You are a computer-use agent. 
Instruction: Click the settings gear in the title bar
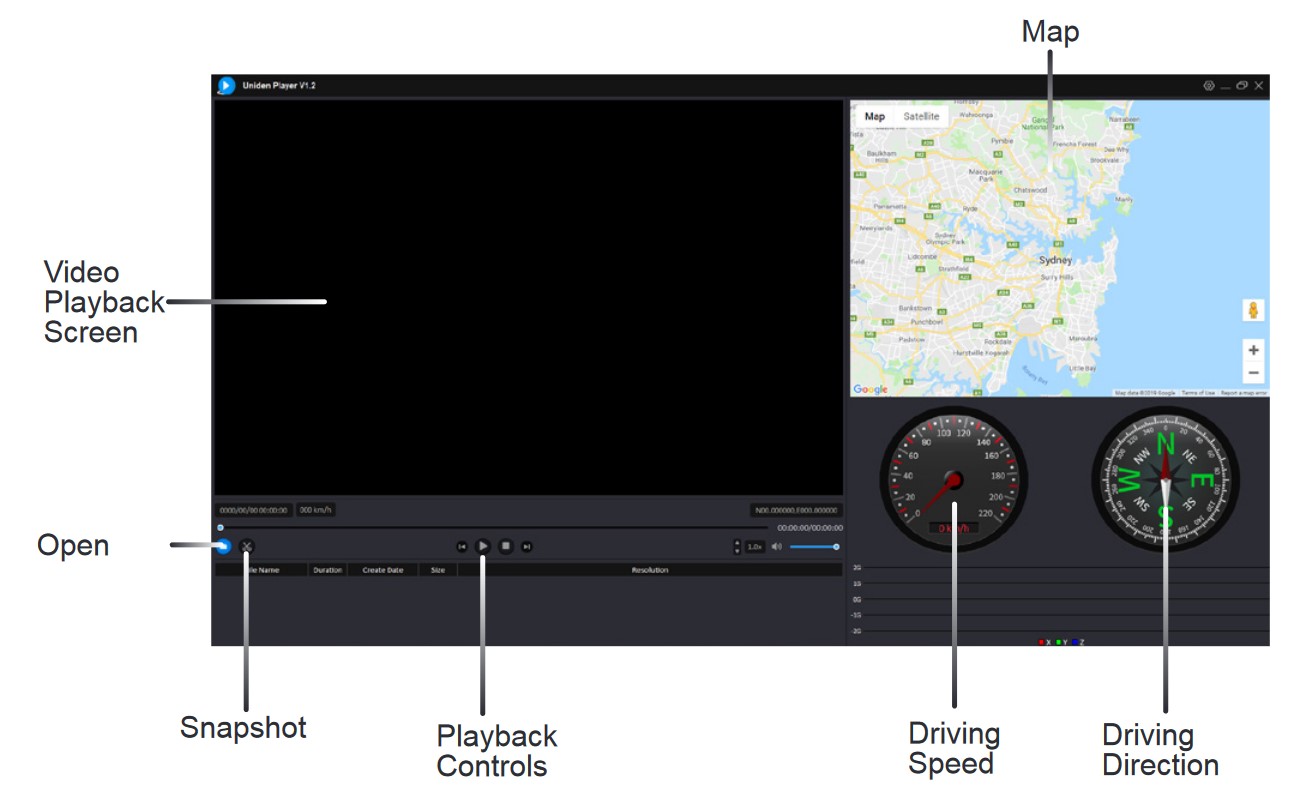pos(1210,86)
